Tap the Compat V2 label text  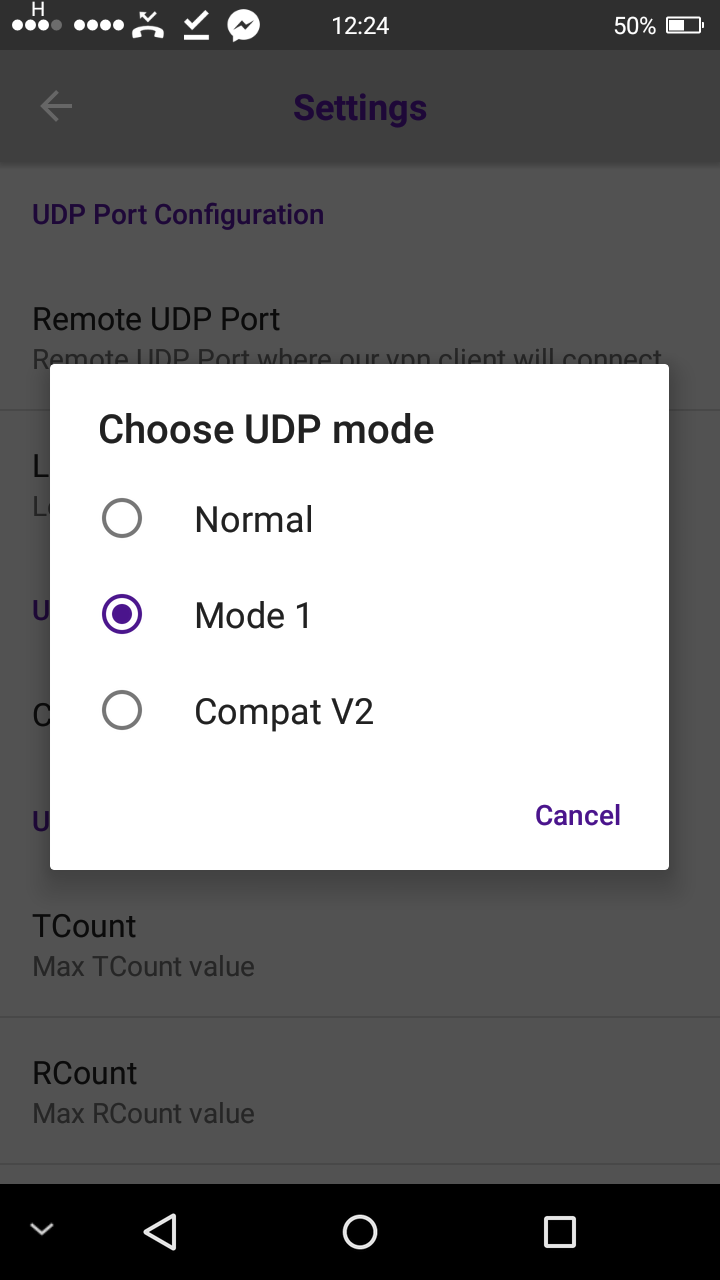pyautogui.click(x=284, y=712)
